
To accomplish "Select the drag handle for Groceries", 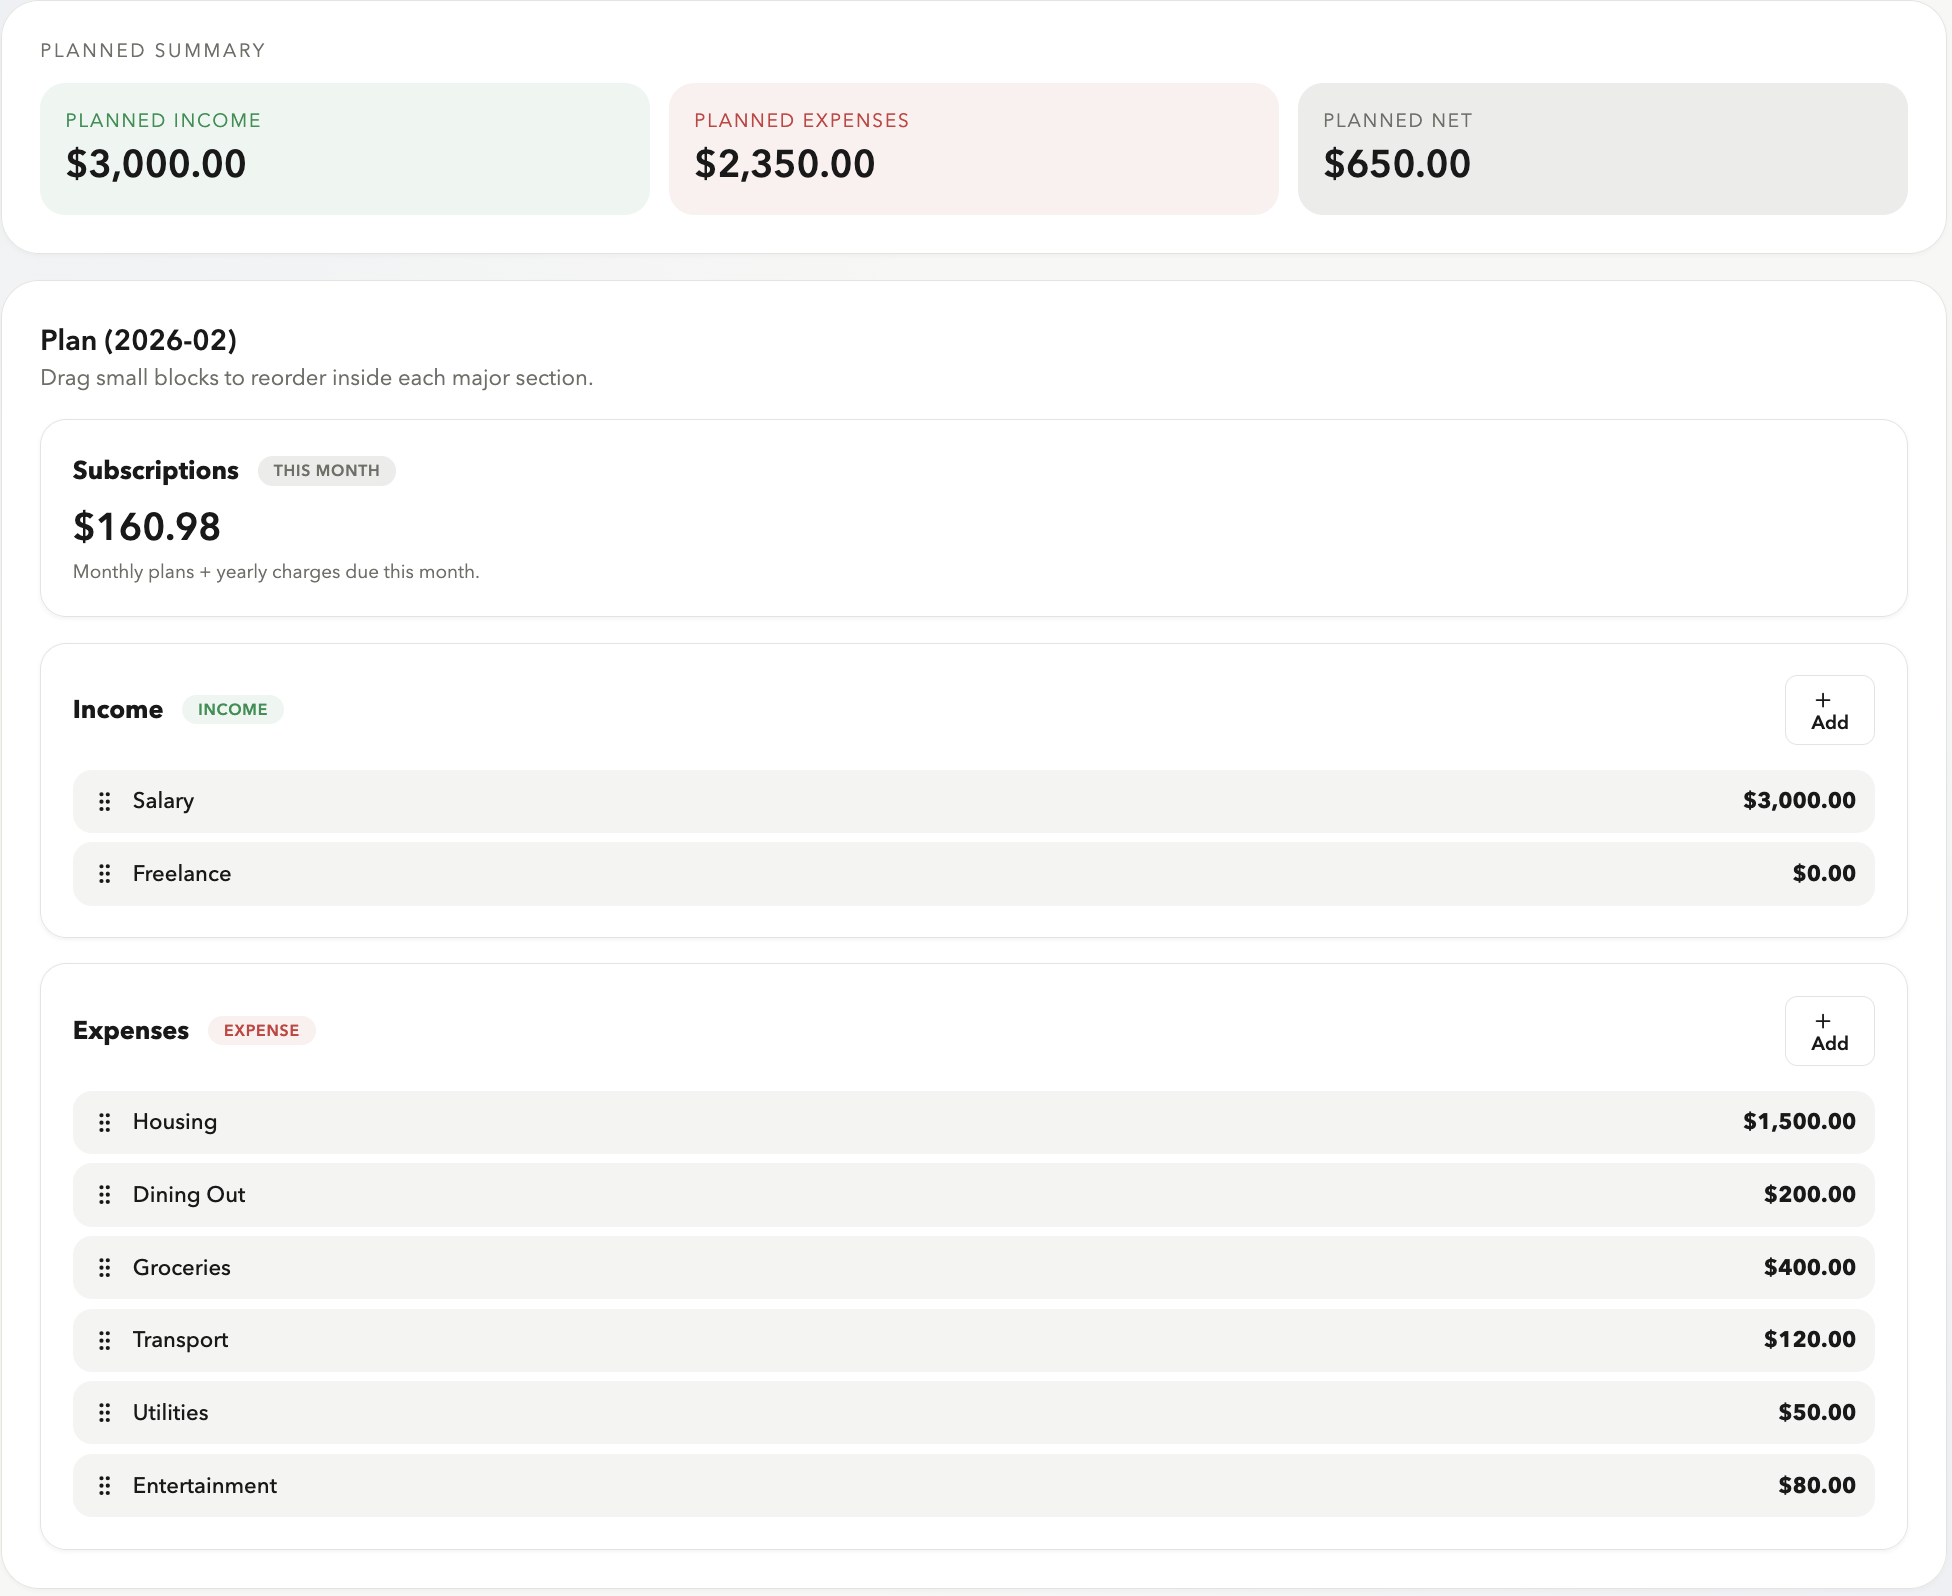I will pos(105,1267).
